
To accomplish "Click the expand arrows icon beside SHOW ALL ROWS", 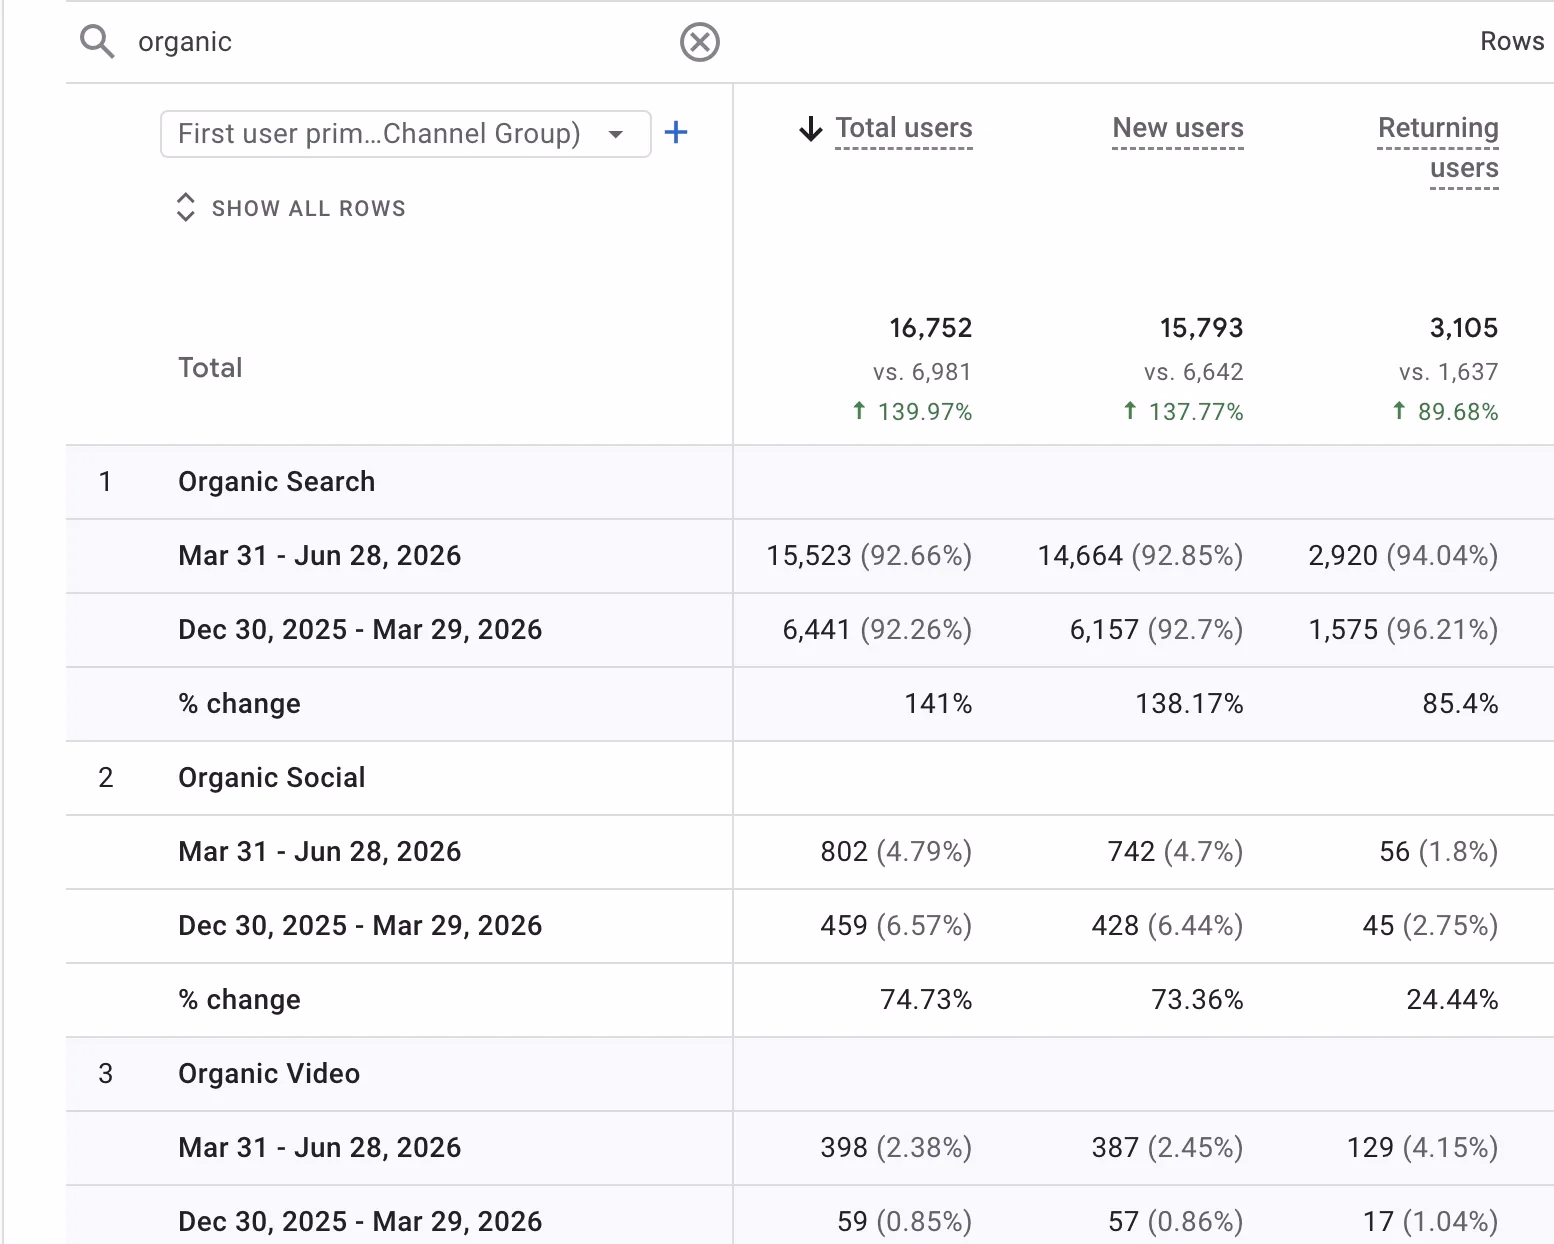I will (185, 207).
